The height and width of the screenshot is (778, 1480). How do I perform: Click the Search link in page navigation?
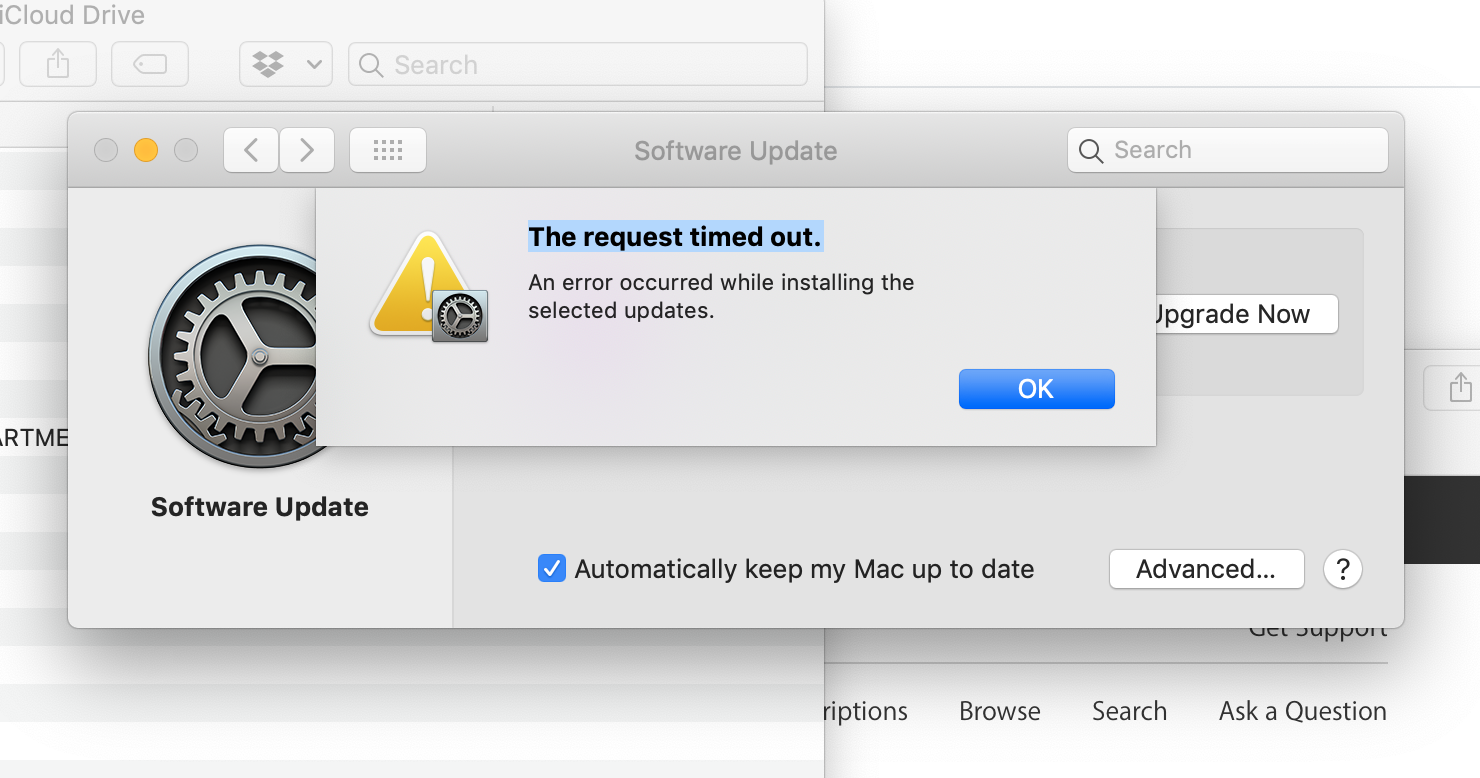tap(1129, 711)
